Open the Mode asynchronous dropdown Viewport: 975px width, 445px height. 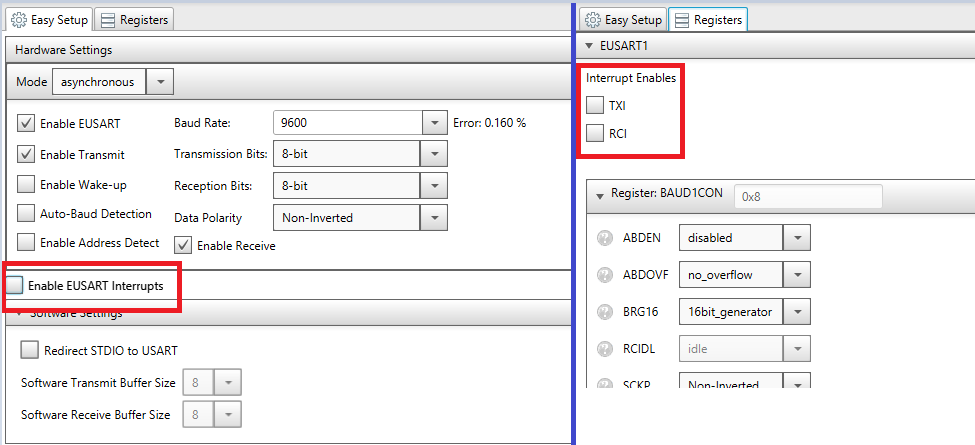[160, 82]
